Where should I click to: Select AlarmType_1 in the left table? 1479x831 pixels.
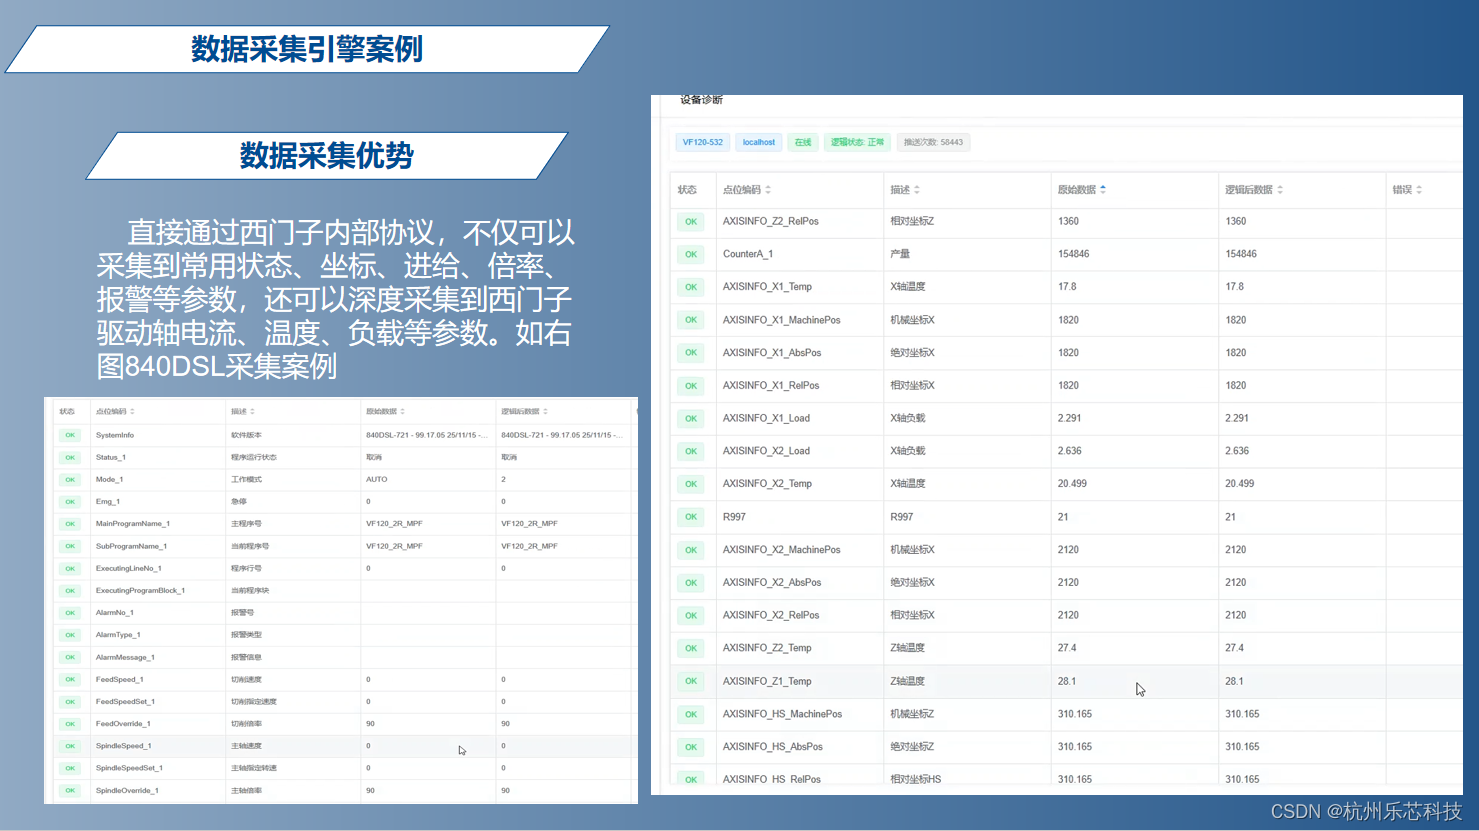(x=118, y=635)
